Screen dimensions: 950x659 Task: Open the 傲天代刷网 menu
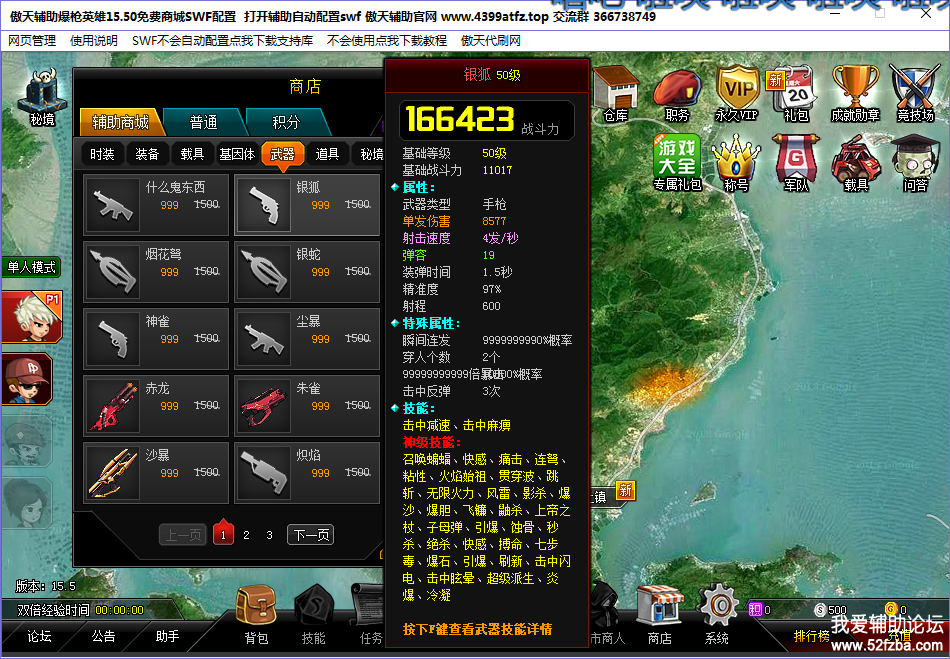[491, 41]
